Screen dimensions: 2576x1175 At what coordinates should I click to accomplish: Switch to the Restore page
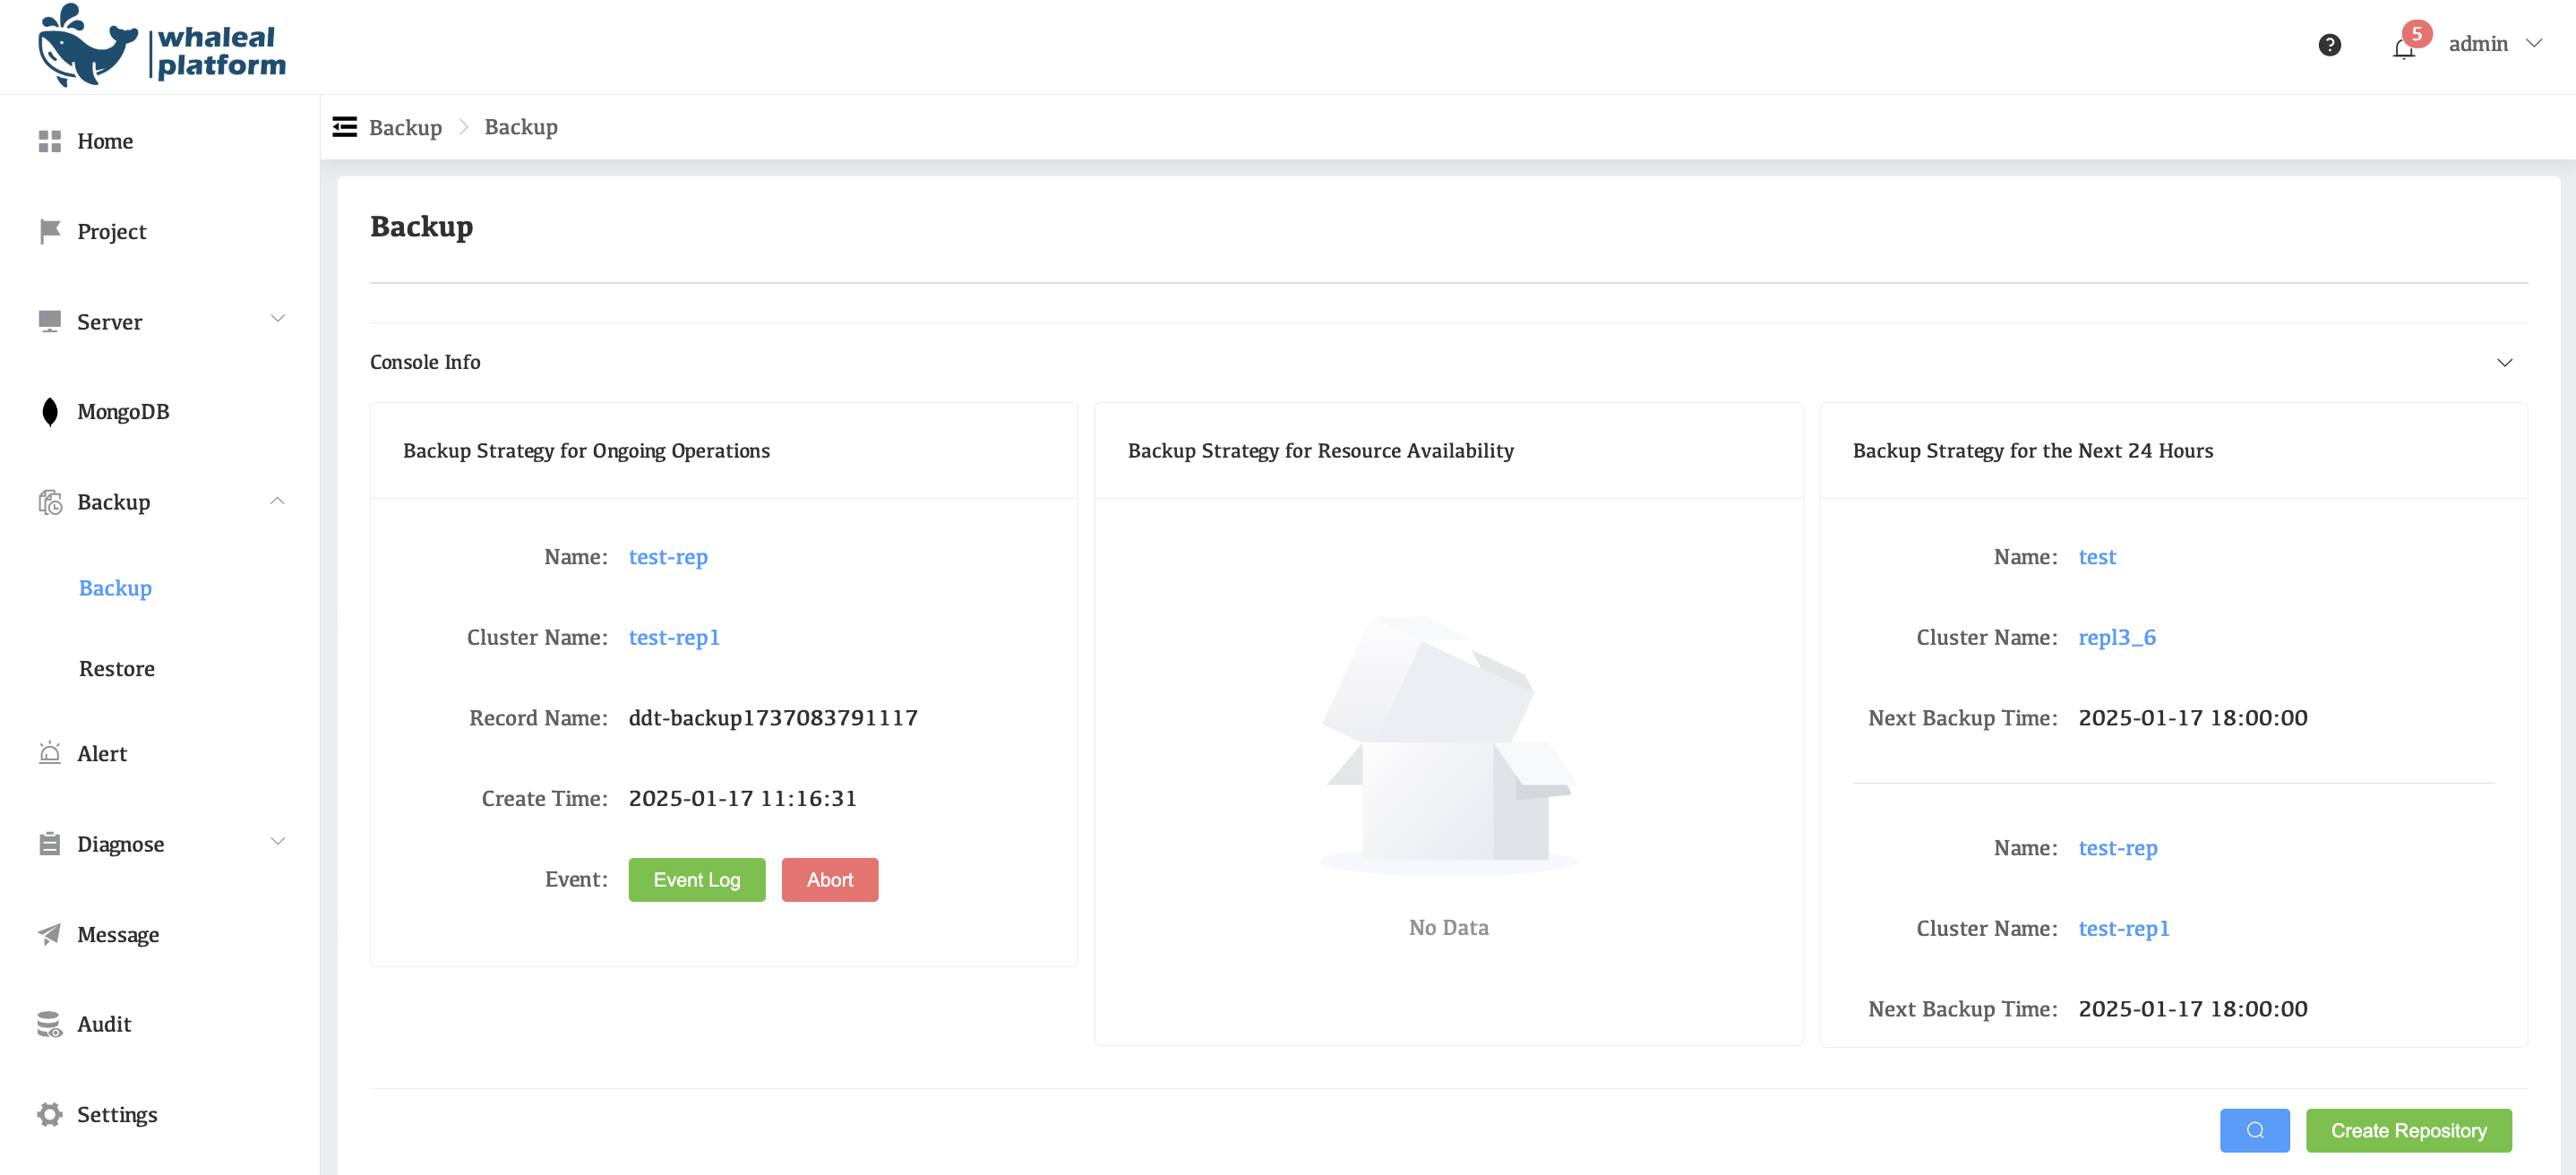(x=117, y=668)
